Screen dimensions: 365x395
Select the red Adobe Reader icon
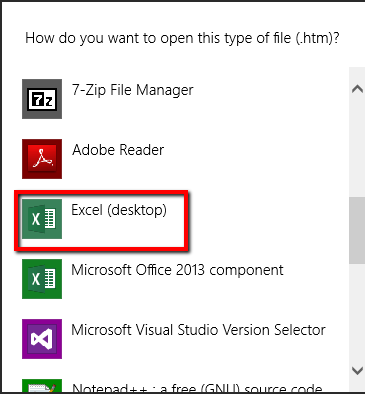coord(42,159)
